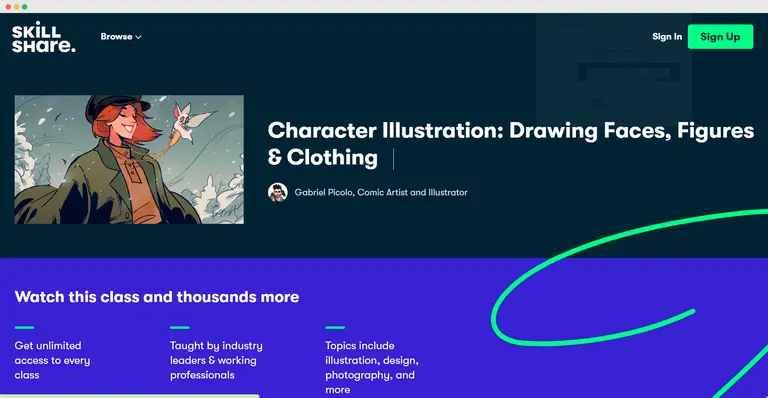Open the character illustration class thumbnail
Screen dimensions: 768x398
pos(129,160)
